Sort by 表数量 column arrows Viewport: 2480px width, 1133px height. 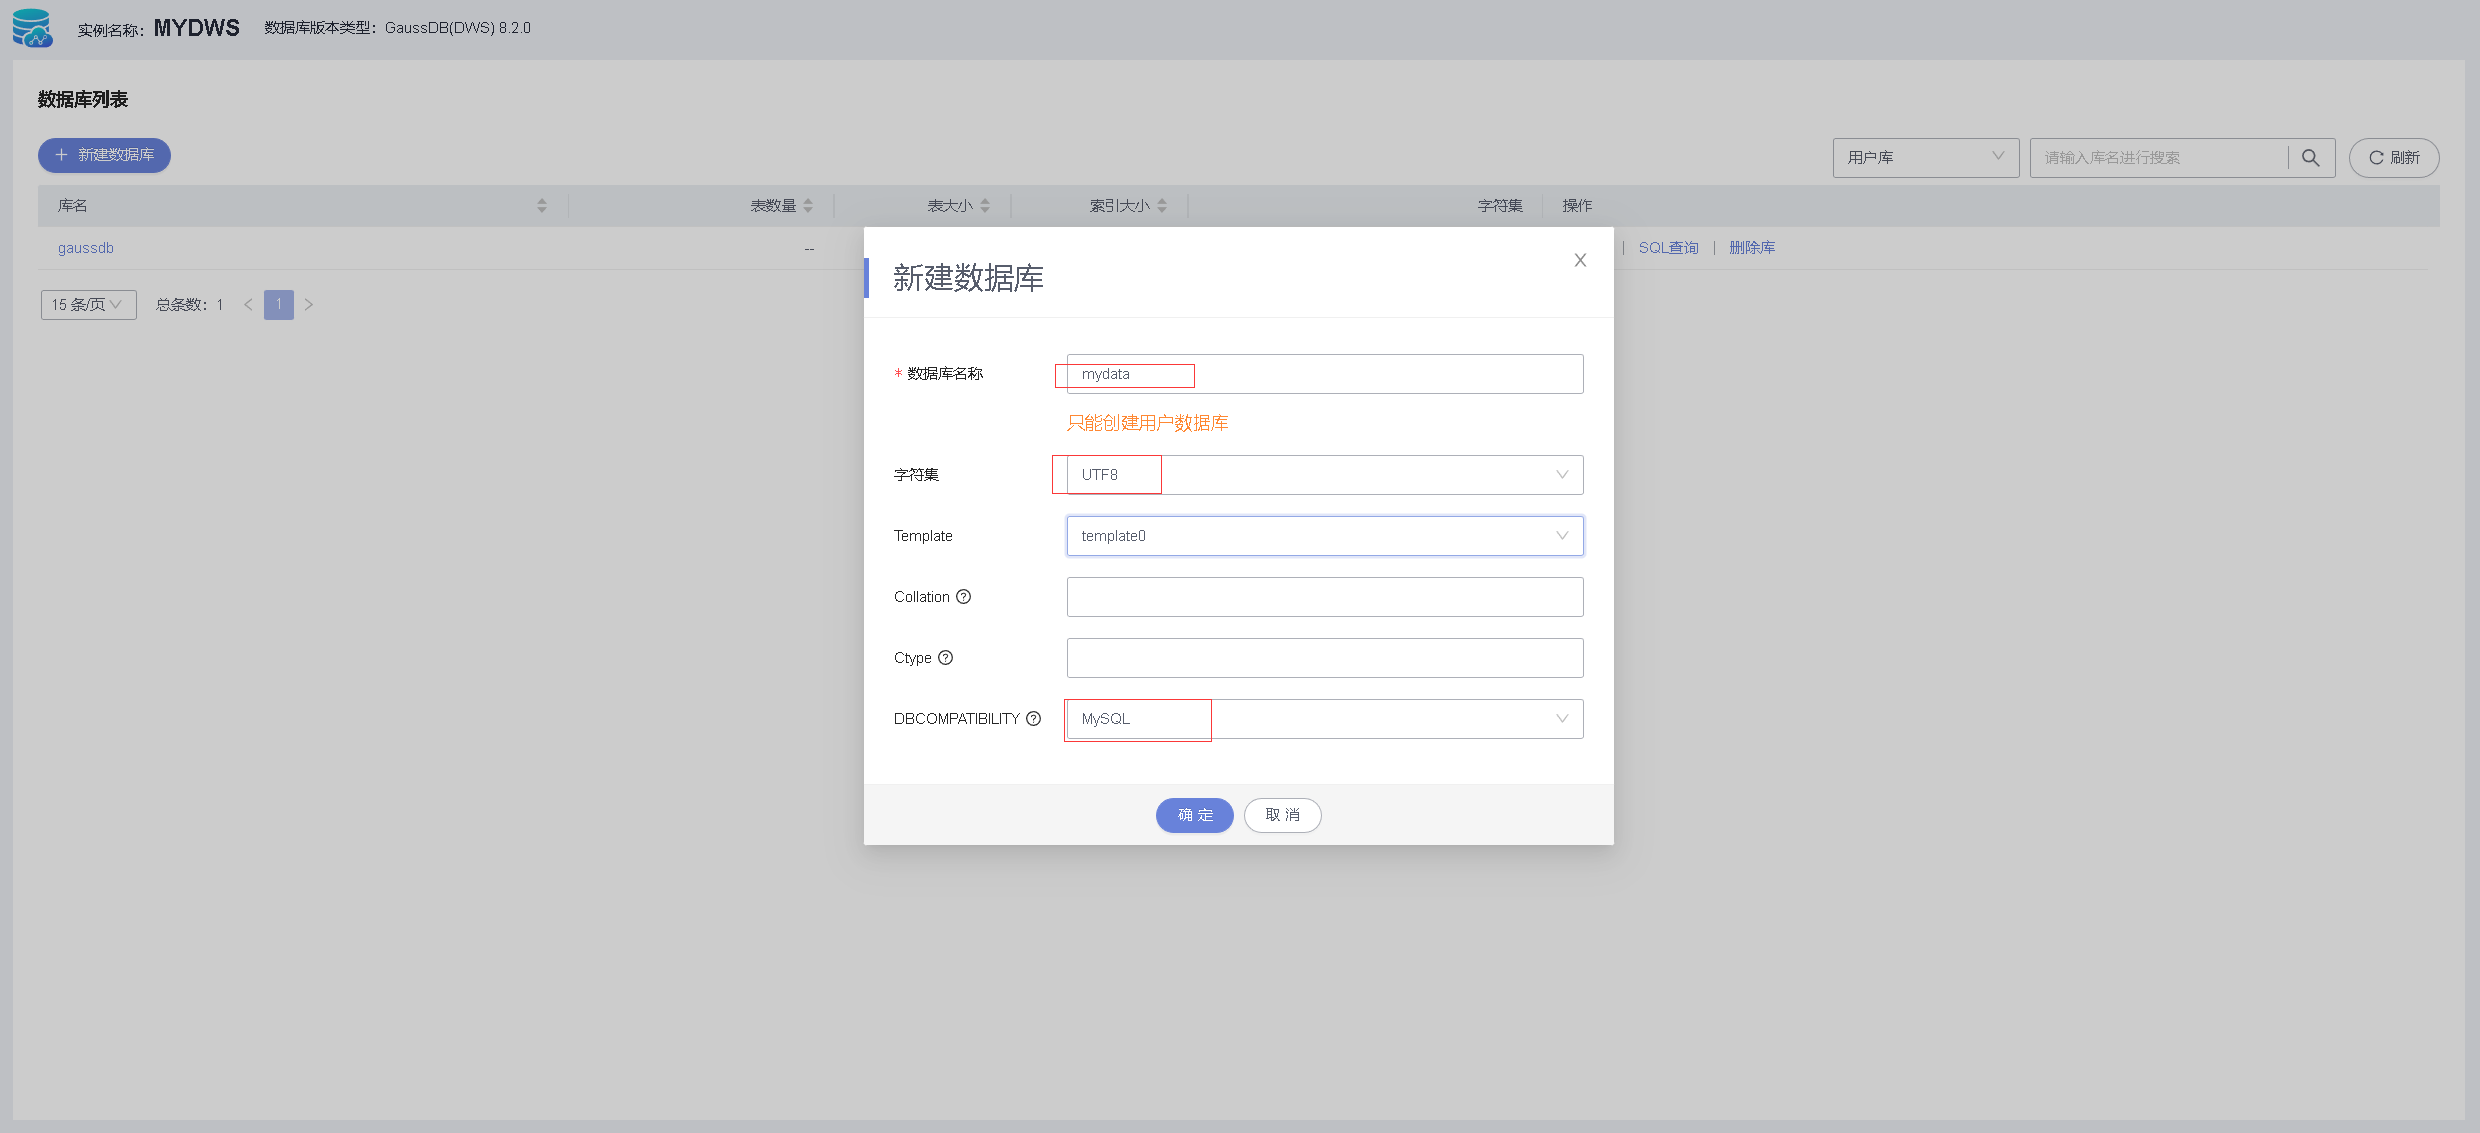click(808, 206)
